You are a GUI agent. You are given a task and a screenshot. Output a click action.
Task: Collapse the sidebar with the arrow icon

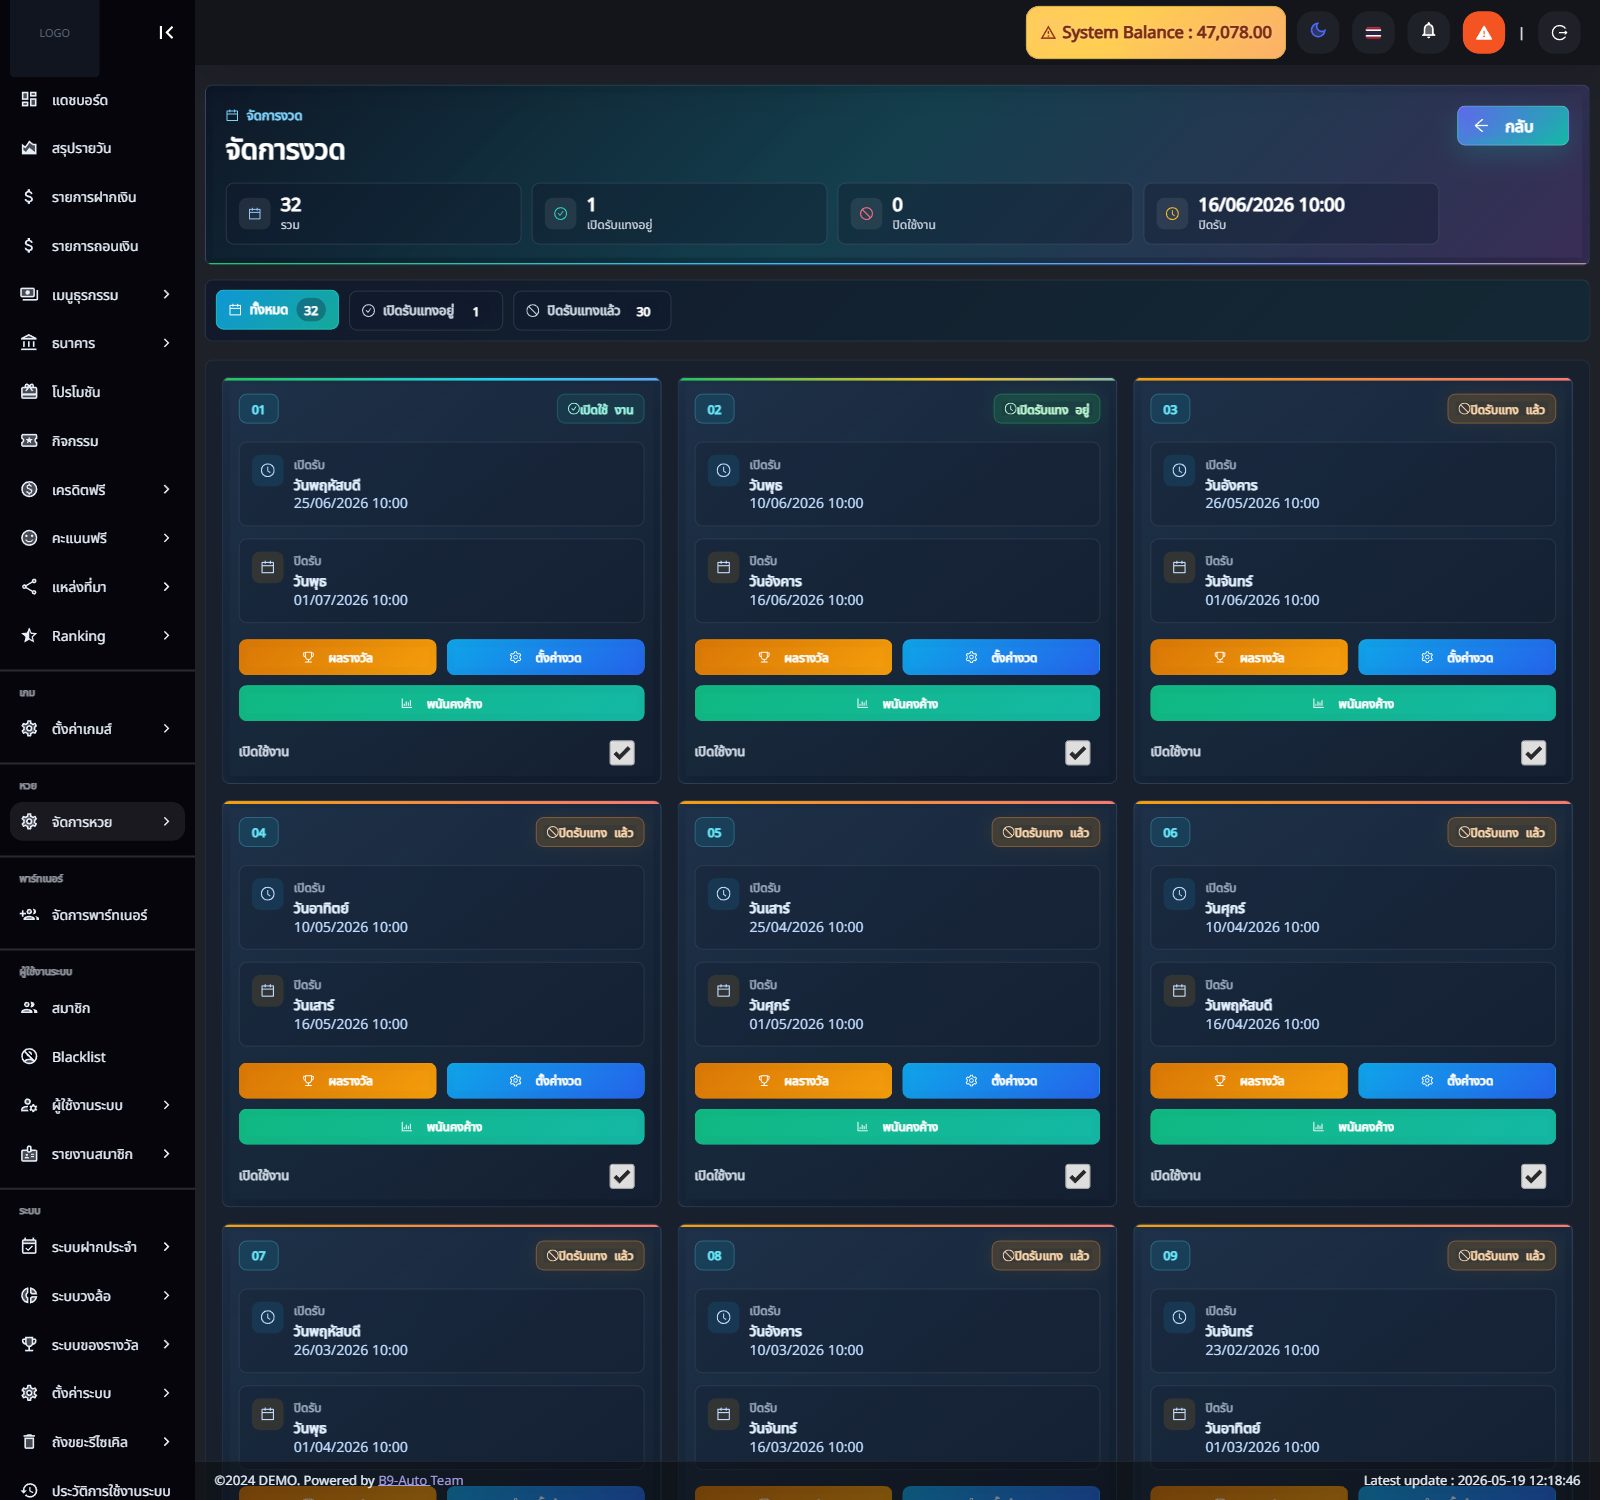coord(166,33)
